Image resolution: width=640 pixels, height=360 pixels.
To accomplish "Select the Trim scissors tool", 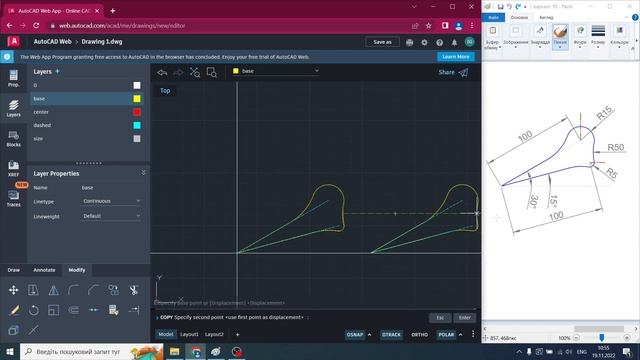I will (133, 290).
